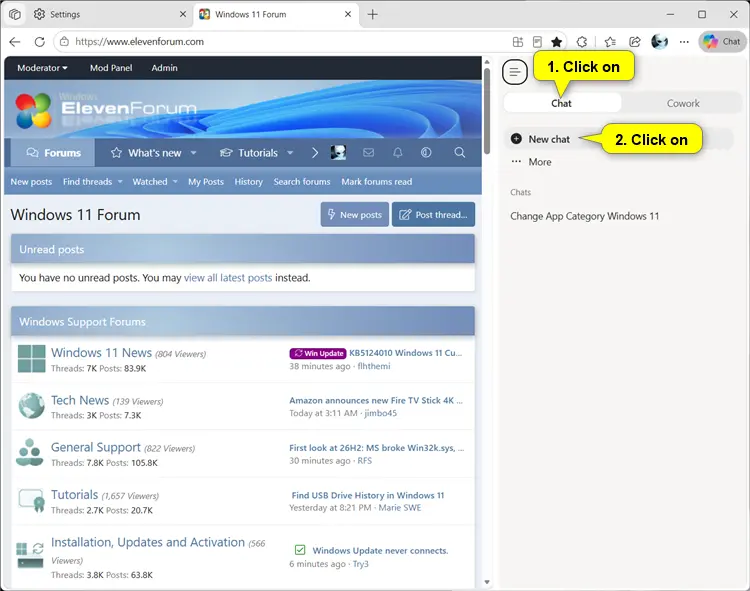Image resolution: width=750 pixels, height=591 pixels.
Task: Show more navigation items chevron
Action: tap(315, 153)
